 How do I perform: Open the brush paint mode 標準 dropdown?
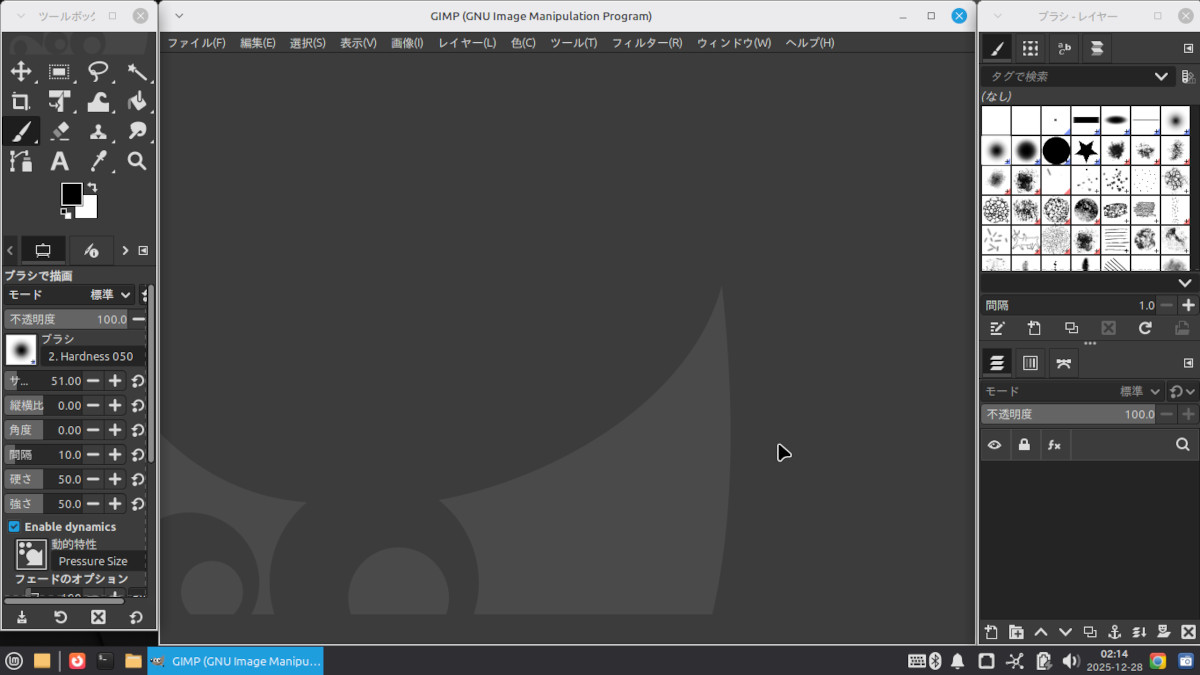[x=111, y=295]
